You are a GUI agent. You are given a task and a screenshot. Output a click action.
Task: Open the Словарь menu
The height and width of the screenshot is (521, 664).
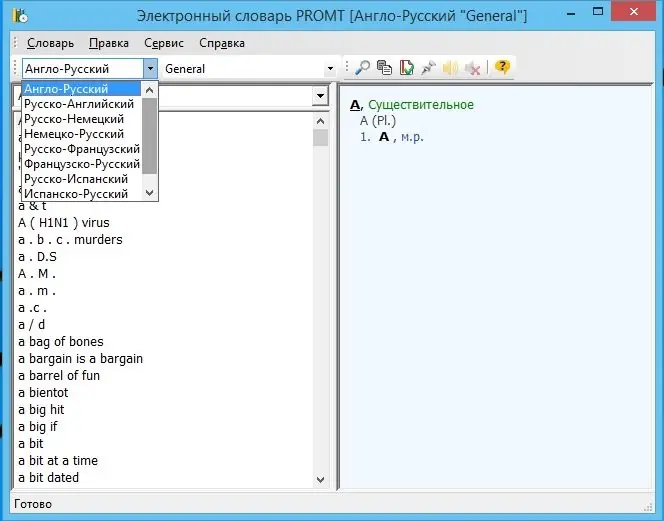(50, 43)
